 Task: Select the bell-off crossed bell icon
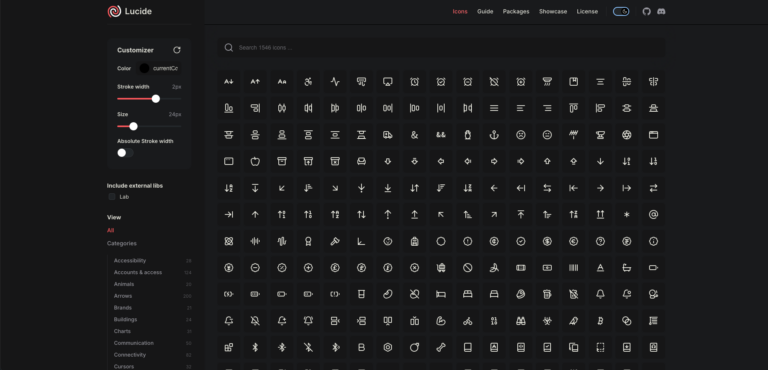[x=255, y=321]
